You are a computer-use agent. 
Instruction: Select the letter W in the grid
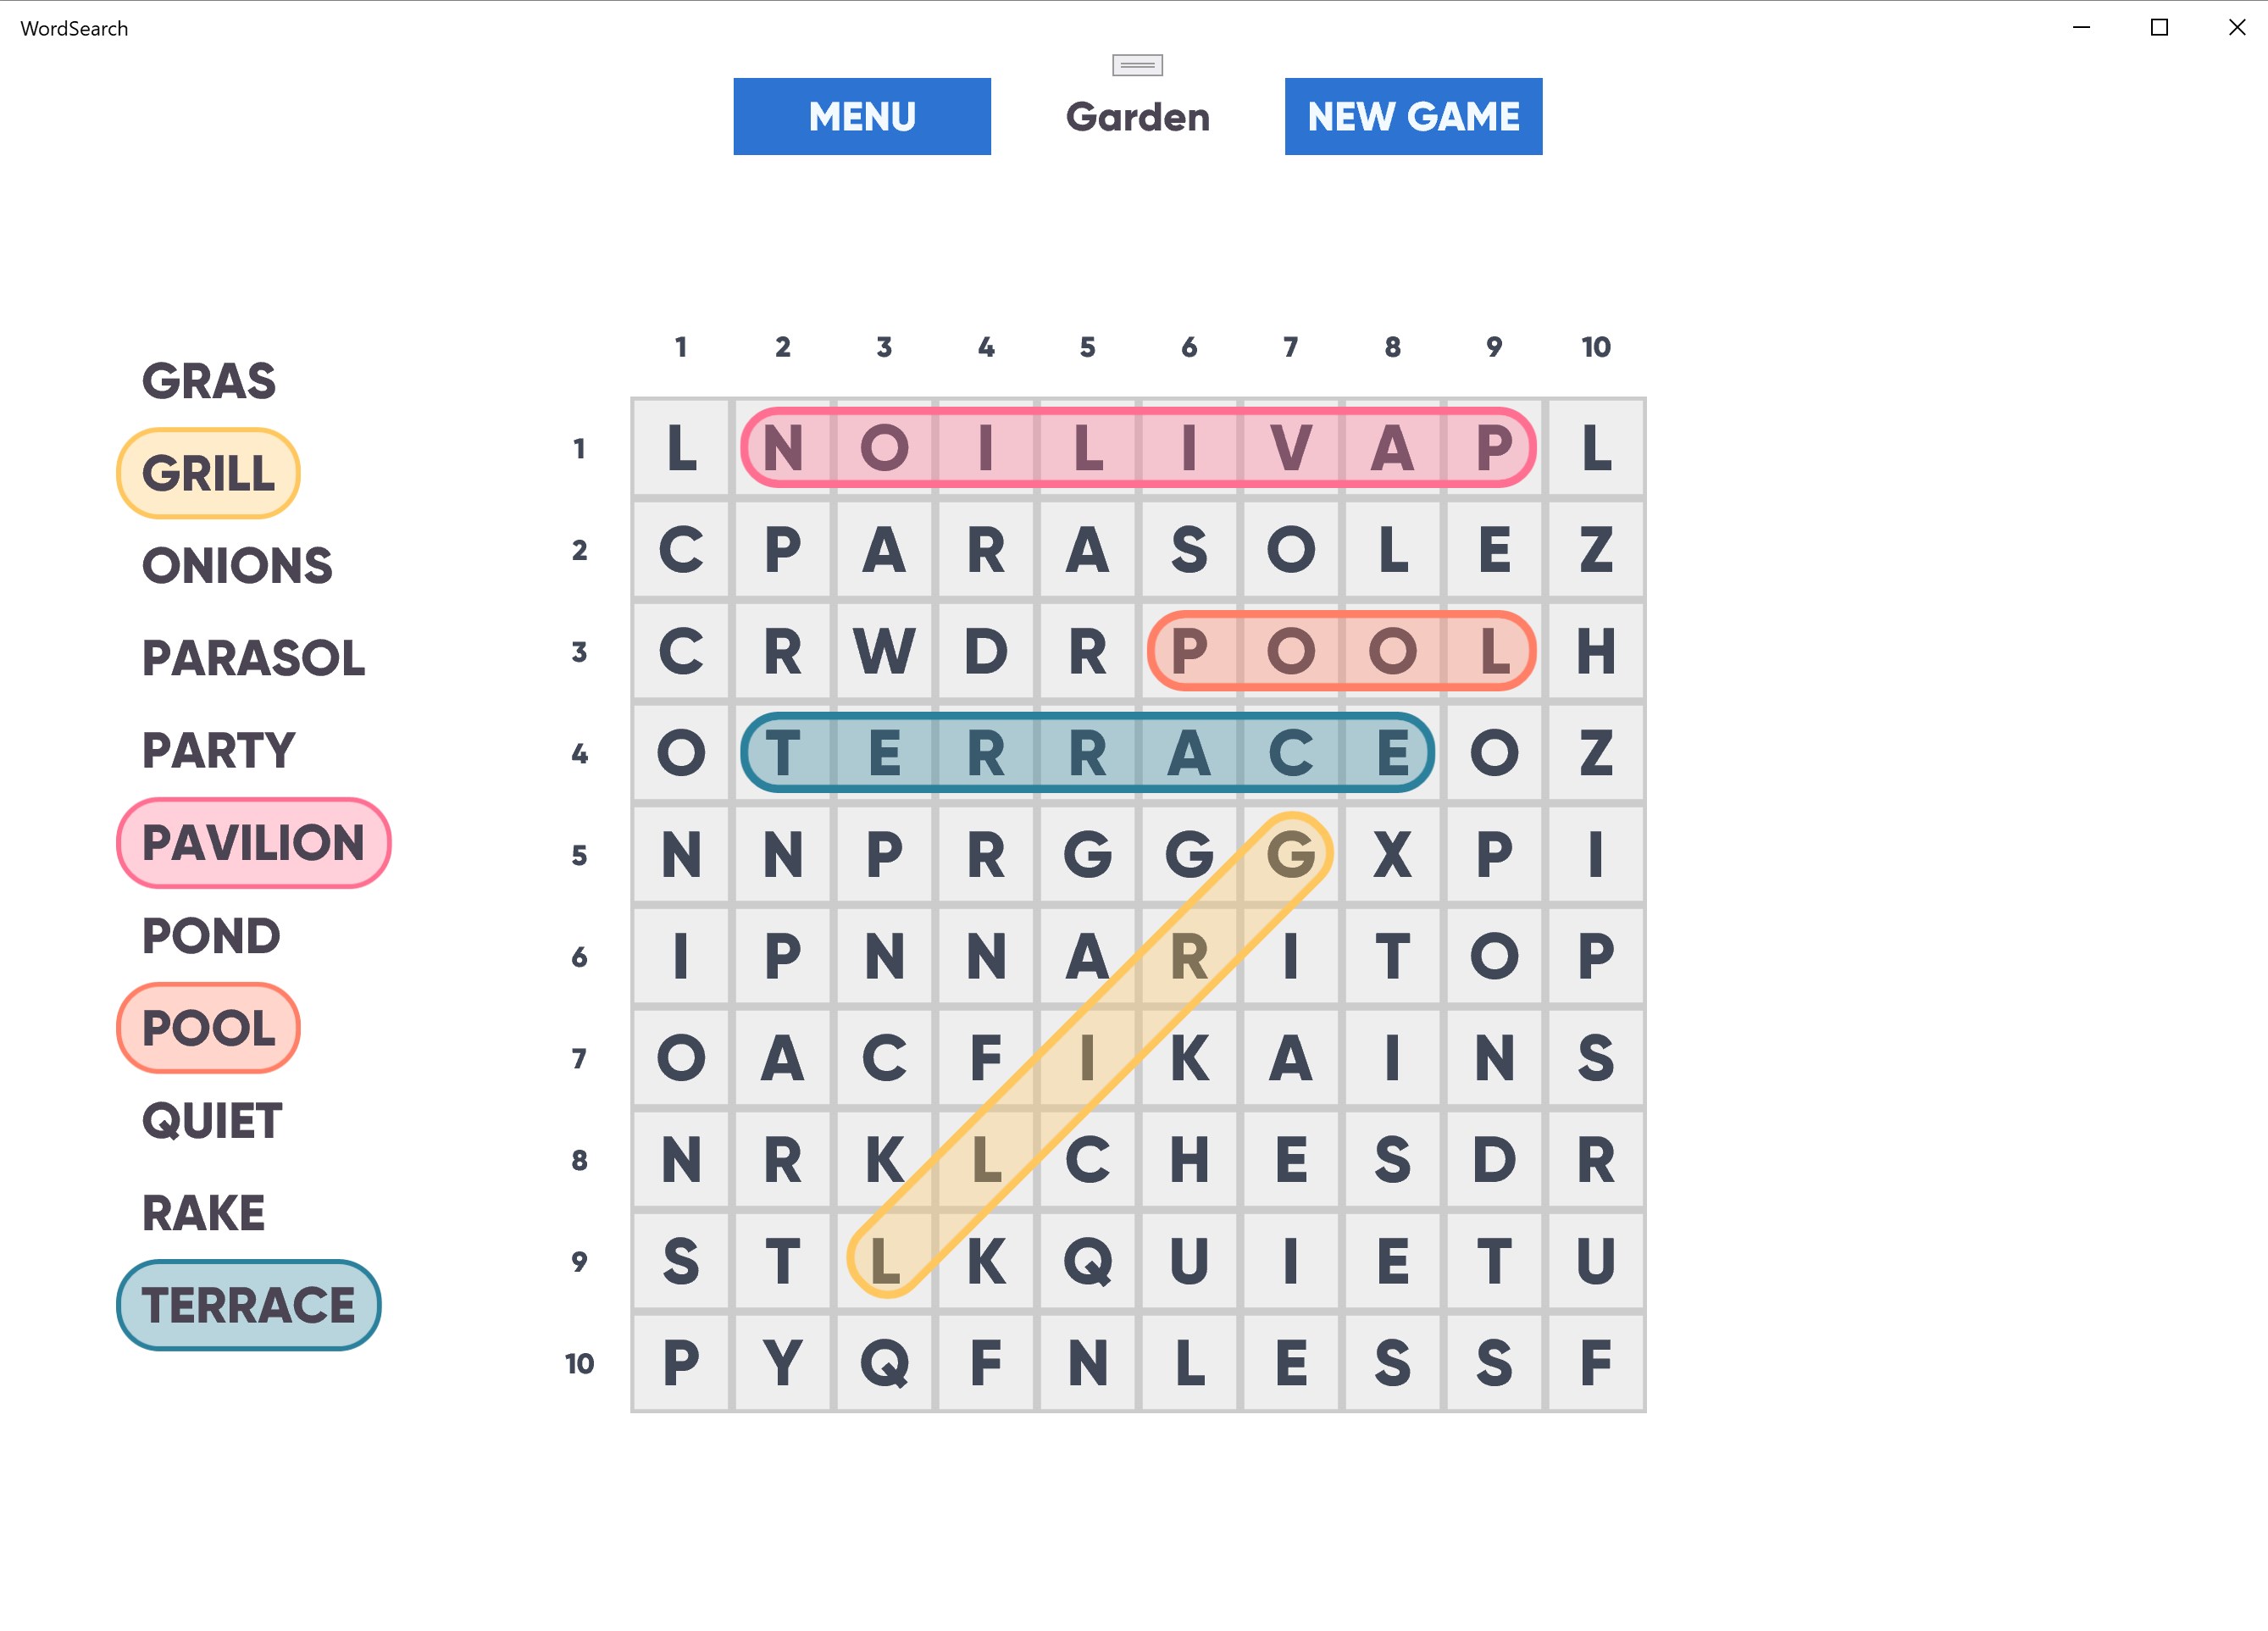pos(884,652)
